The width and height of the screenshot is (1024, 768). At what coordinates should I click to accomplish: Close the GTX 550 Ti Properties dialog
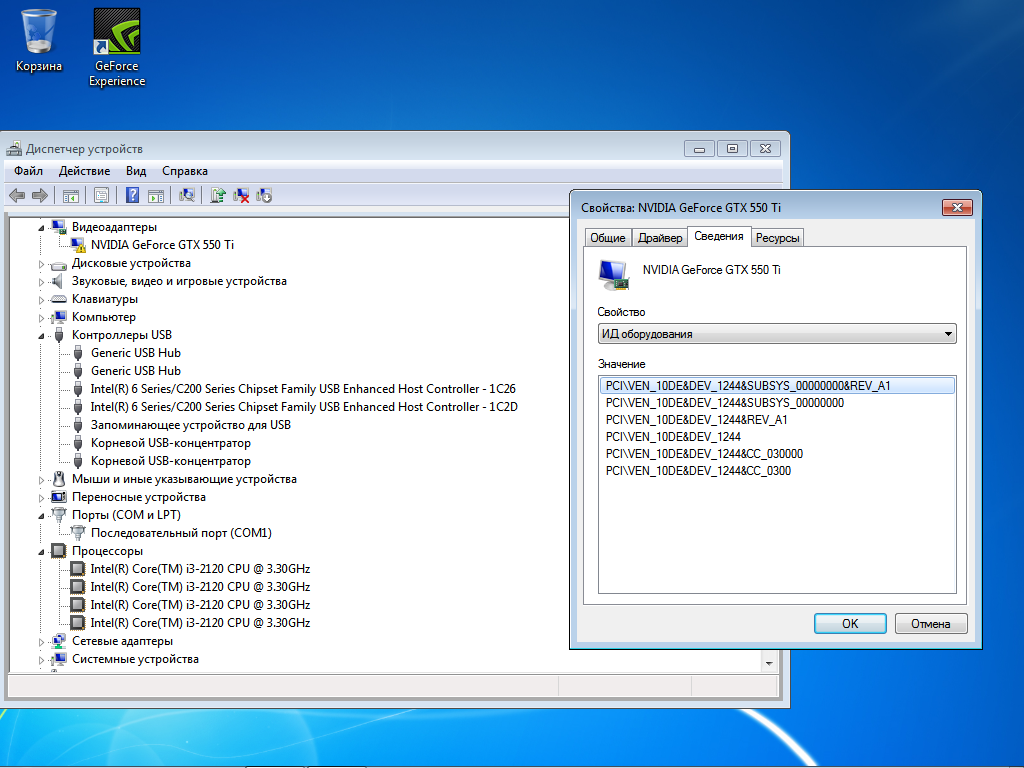click(957, 208)
